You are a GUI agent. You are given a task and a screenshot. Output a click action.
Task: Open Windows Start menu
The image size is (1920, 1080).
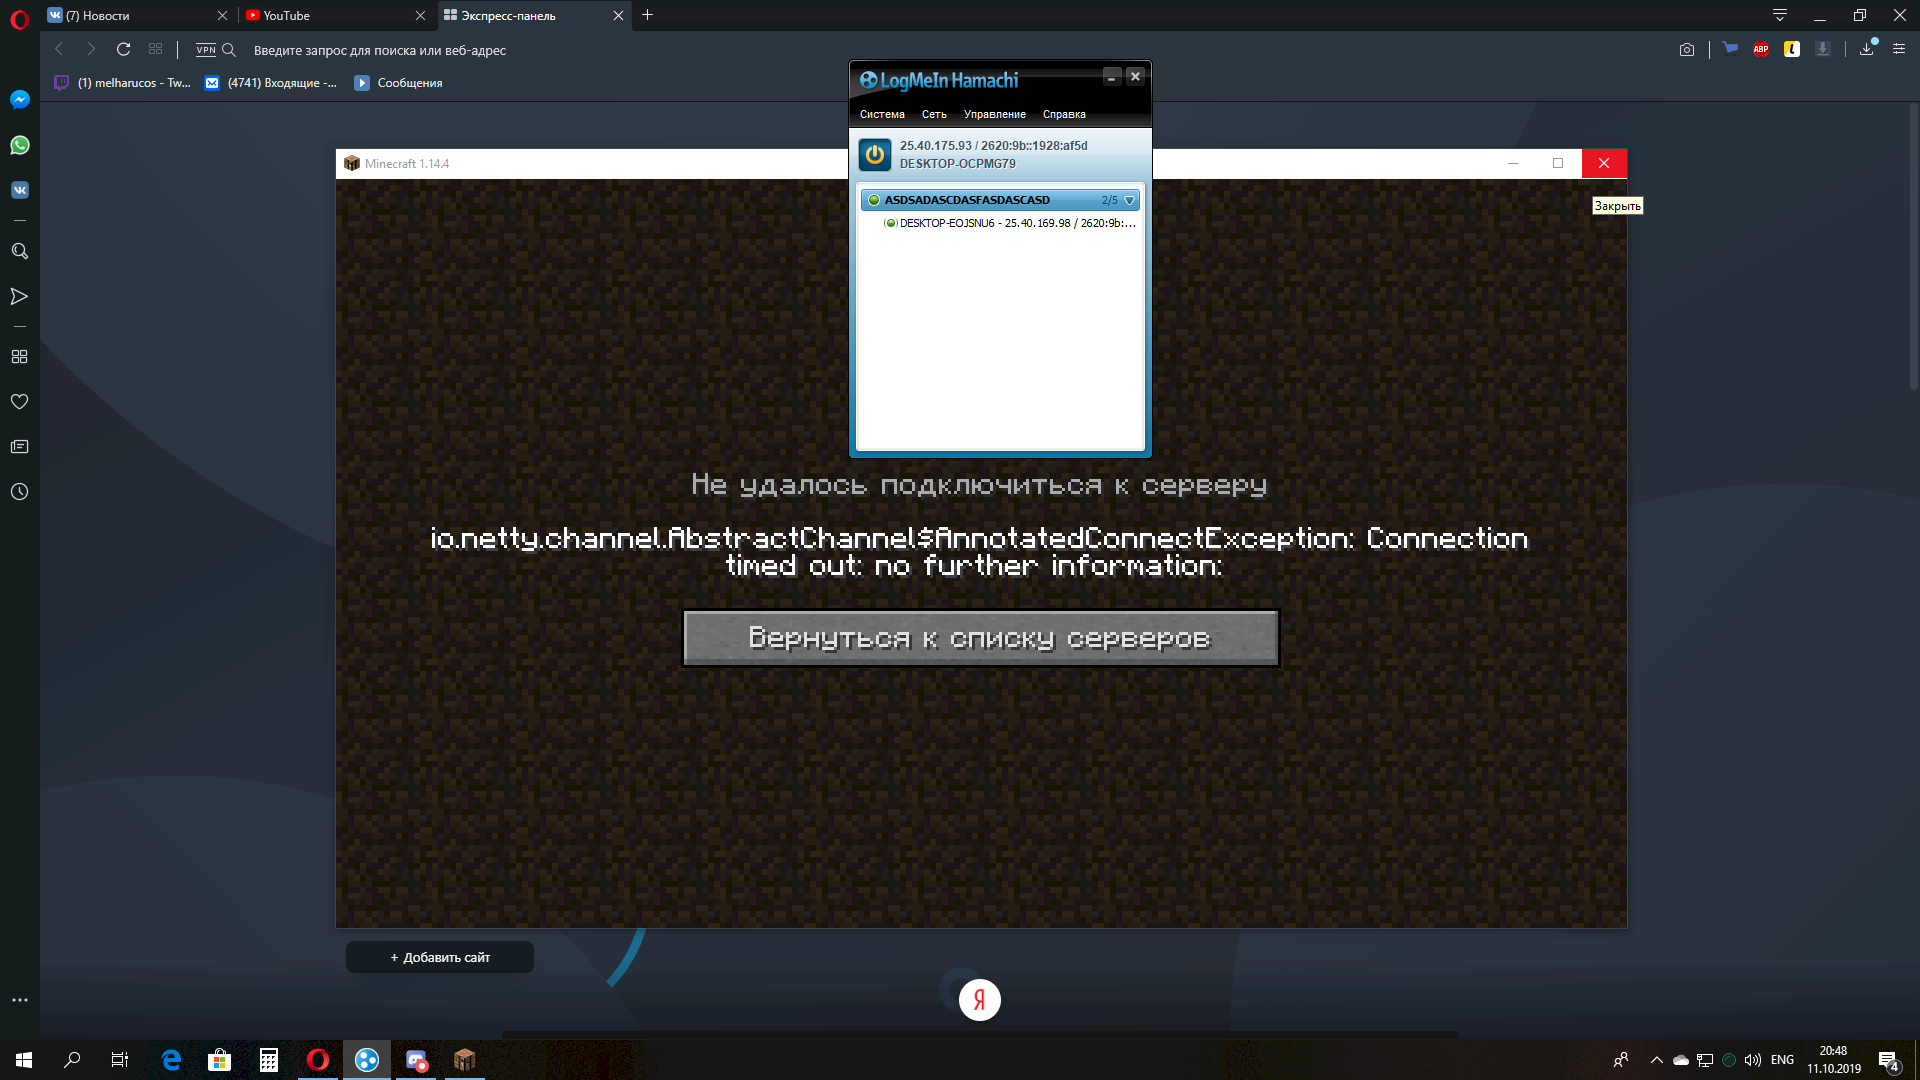tap(24, 1060)
